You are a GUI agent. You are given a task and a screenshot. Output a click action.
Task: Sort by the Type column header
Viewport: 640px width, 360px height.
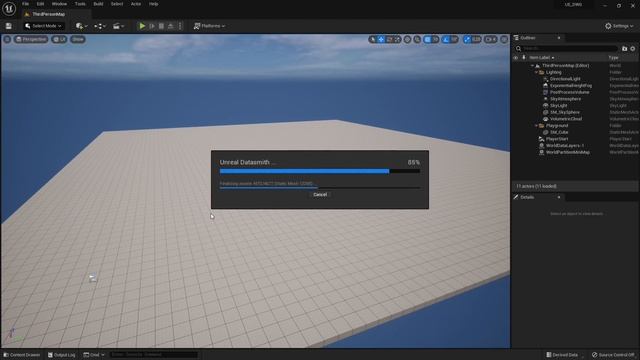point(613,58)
